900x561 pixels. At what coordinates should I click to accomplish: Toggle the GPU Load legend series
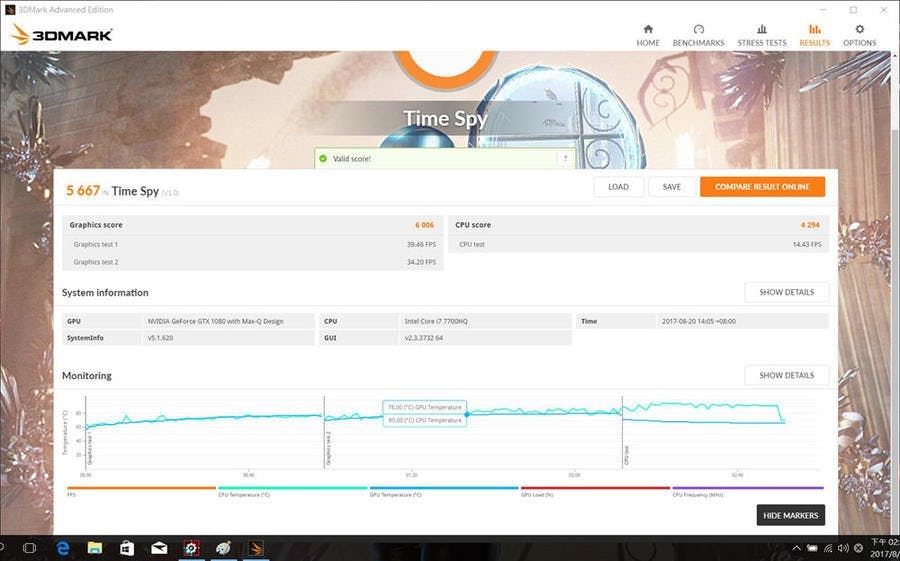pyautogui.click(x=595, y=491)
